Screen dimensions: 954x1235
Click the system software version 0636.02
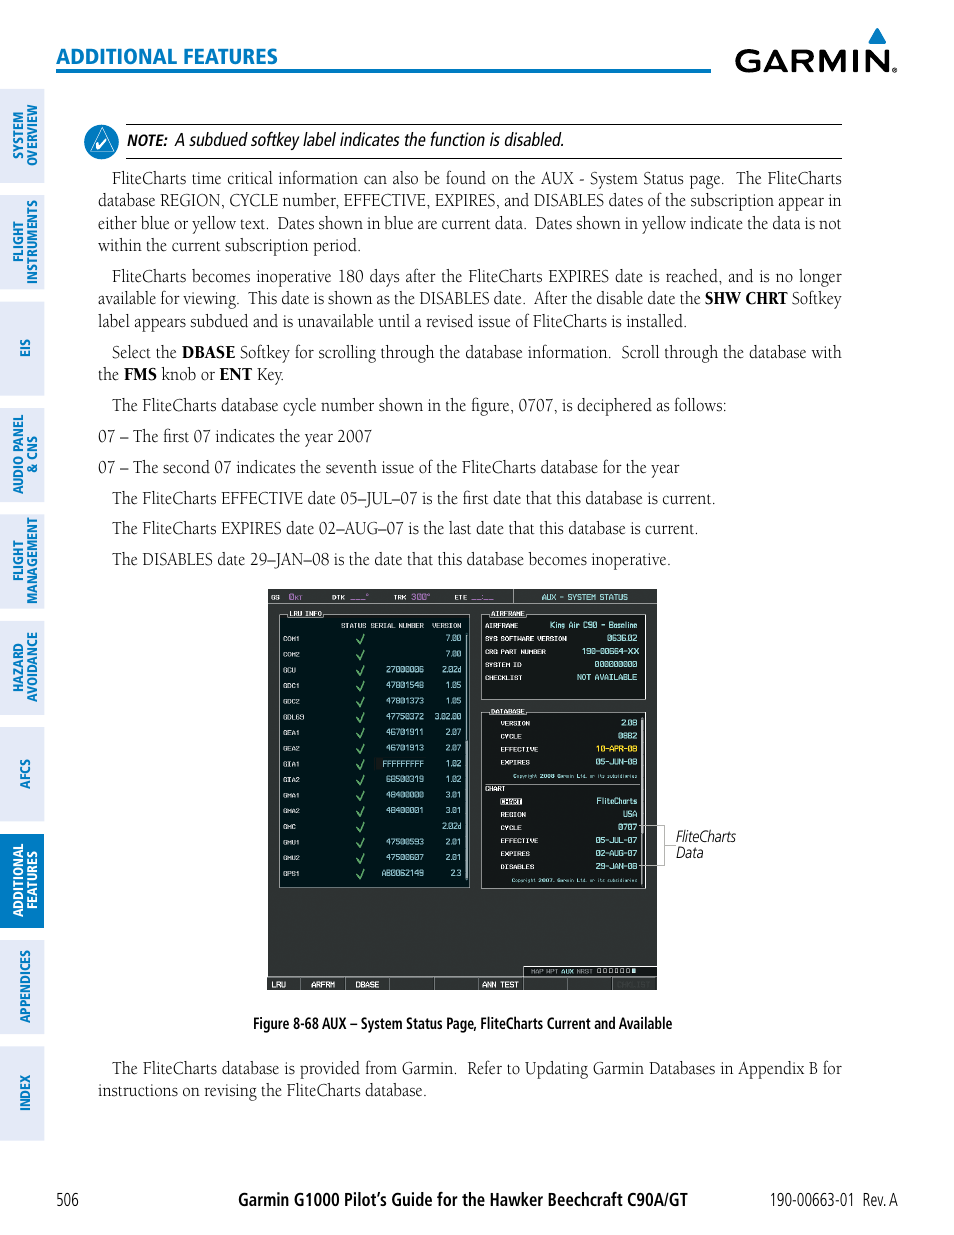[622, 638]
